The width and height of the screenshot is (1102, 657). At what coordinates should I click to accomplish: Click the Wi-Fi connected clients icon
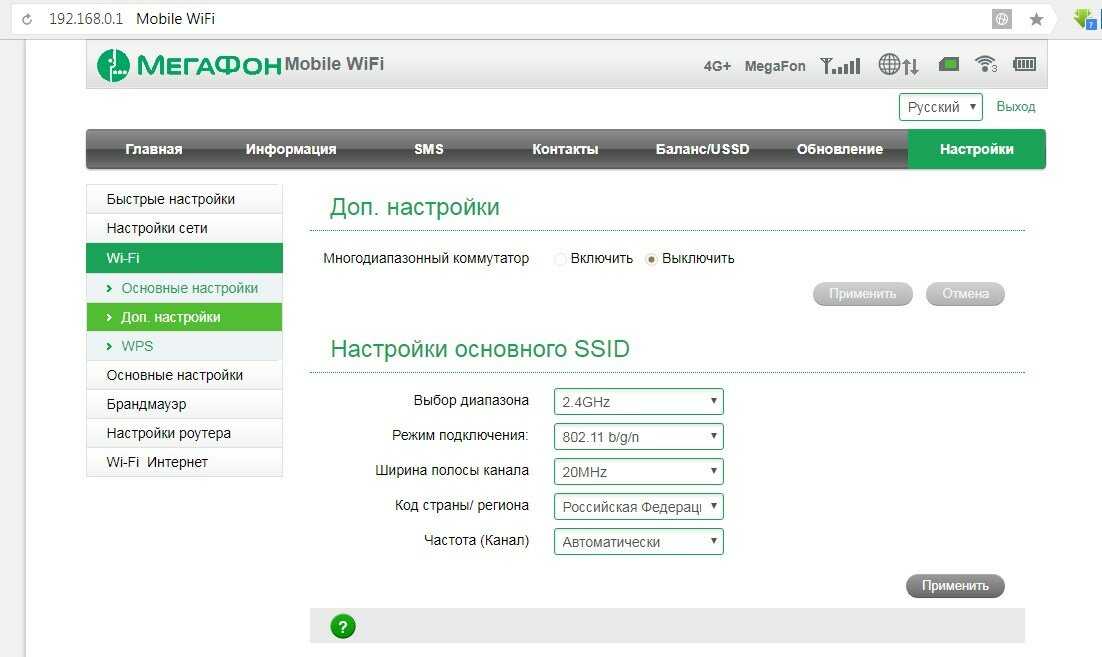click(x=986, y=65)
